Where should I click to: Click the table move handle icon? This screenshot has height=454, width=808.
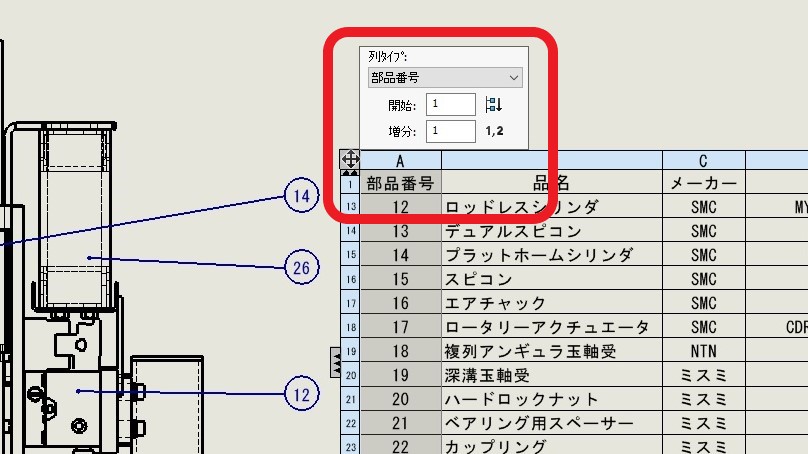click(350, 159)
